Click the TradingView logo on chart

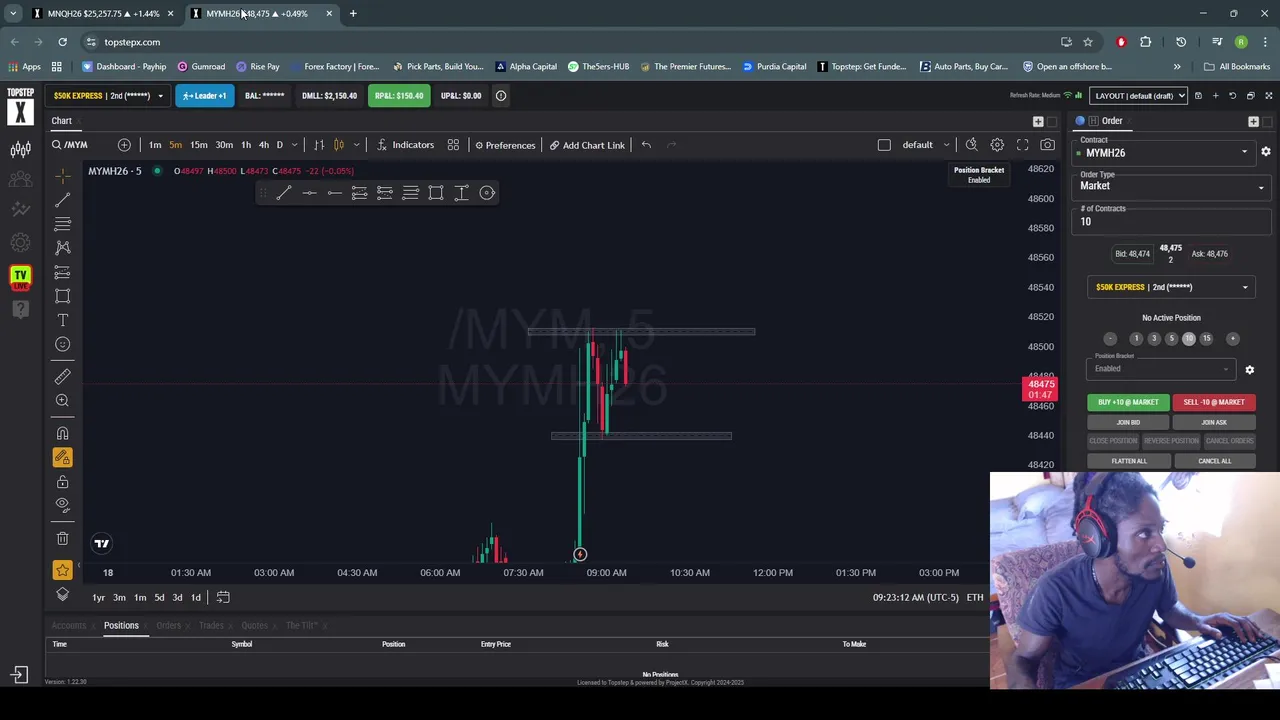tap(101, 544)
